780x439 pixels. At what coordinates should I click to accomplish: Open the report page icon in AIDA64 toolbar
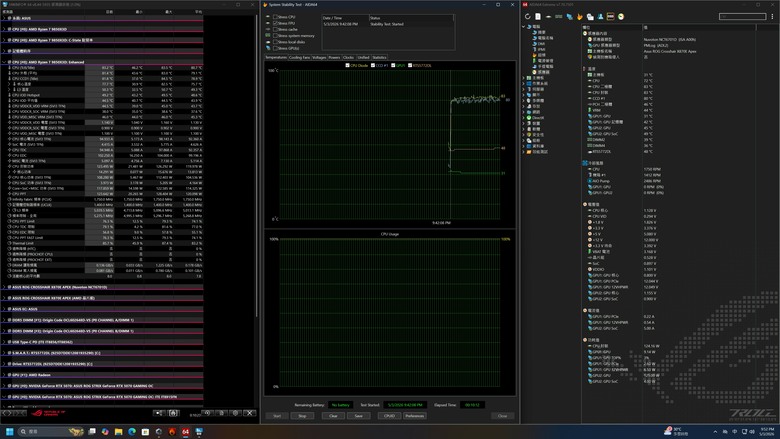pyautogui.click(x=538, y=16)
